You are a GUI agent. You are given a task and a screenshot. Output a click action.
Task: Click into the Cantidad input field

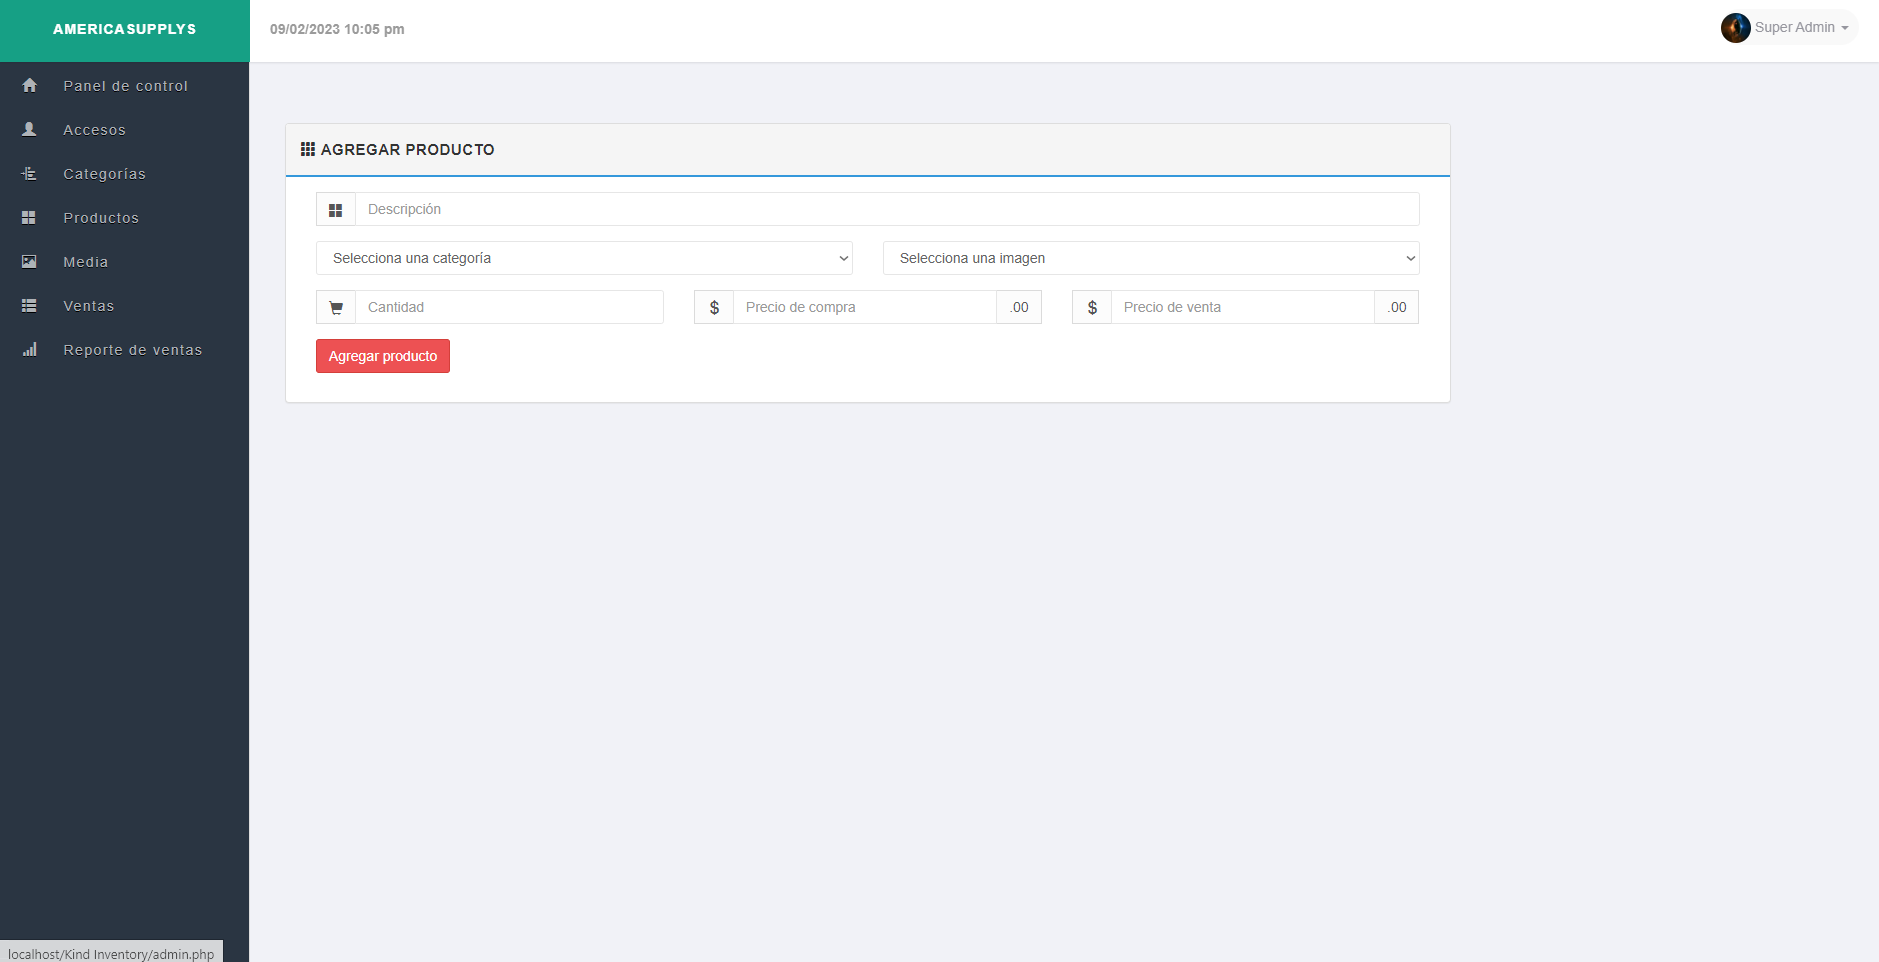click(508, 307)
